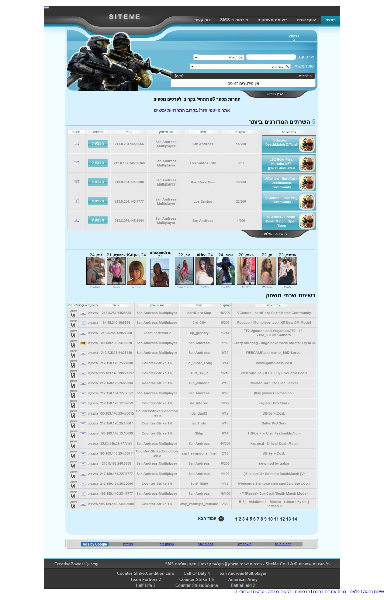Click the teal join button in third top-server row
The height and width of the screenshot is (600, 384).
click(98, 182)
